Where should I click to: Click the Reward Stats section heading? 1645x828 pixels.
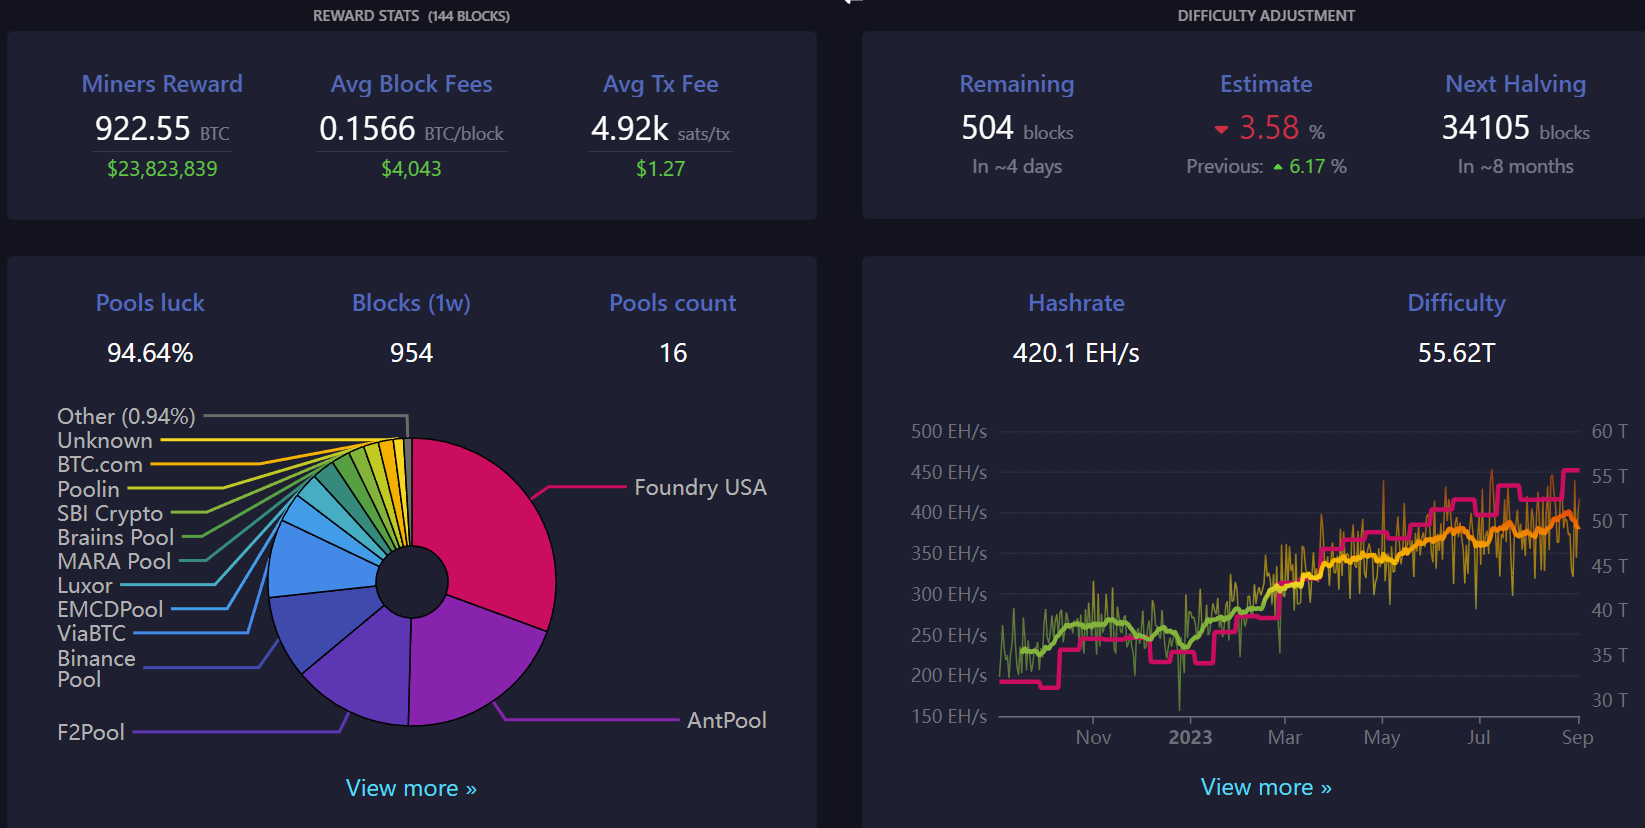(x=411, y=16)
